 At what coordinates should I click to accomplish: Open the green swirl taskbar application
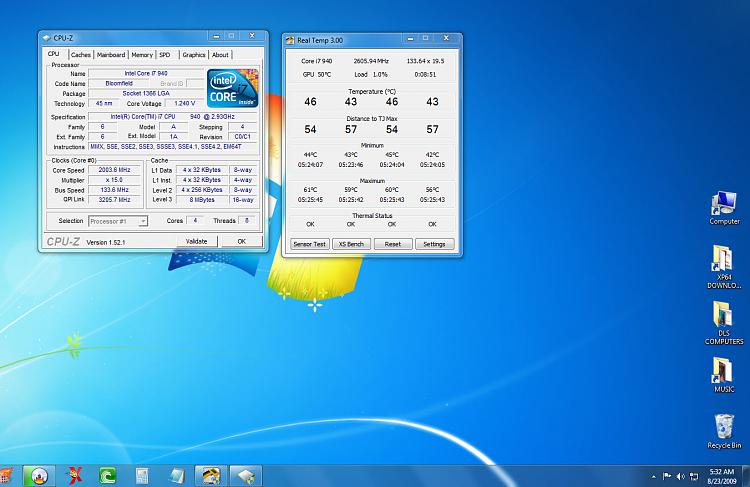108,476
